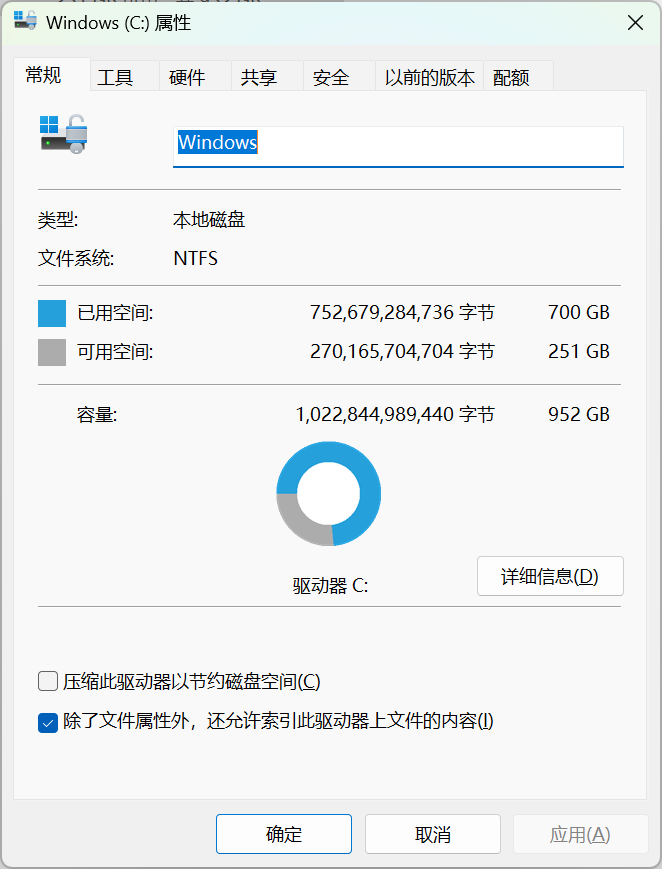Click the Windows (C:) 属性 title text
Image resolution: width=662 pixels, height=869 pixels.
[119, 23]
